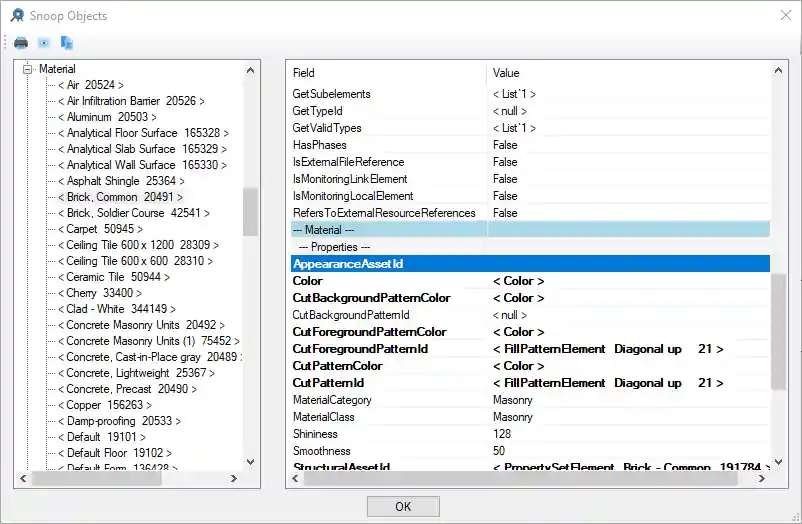Click the Value column header
The height and width of the screenshot is (524, 802).
coord(506,73)
